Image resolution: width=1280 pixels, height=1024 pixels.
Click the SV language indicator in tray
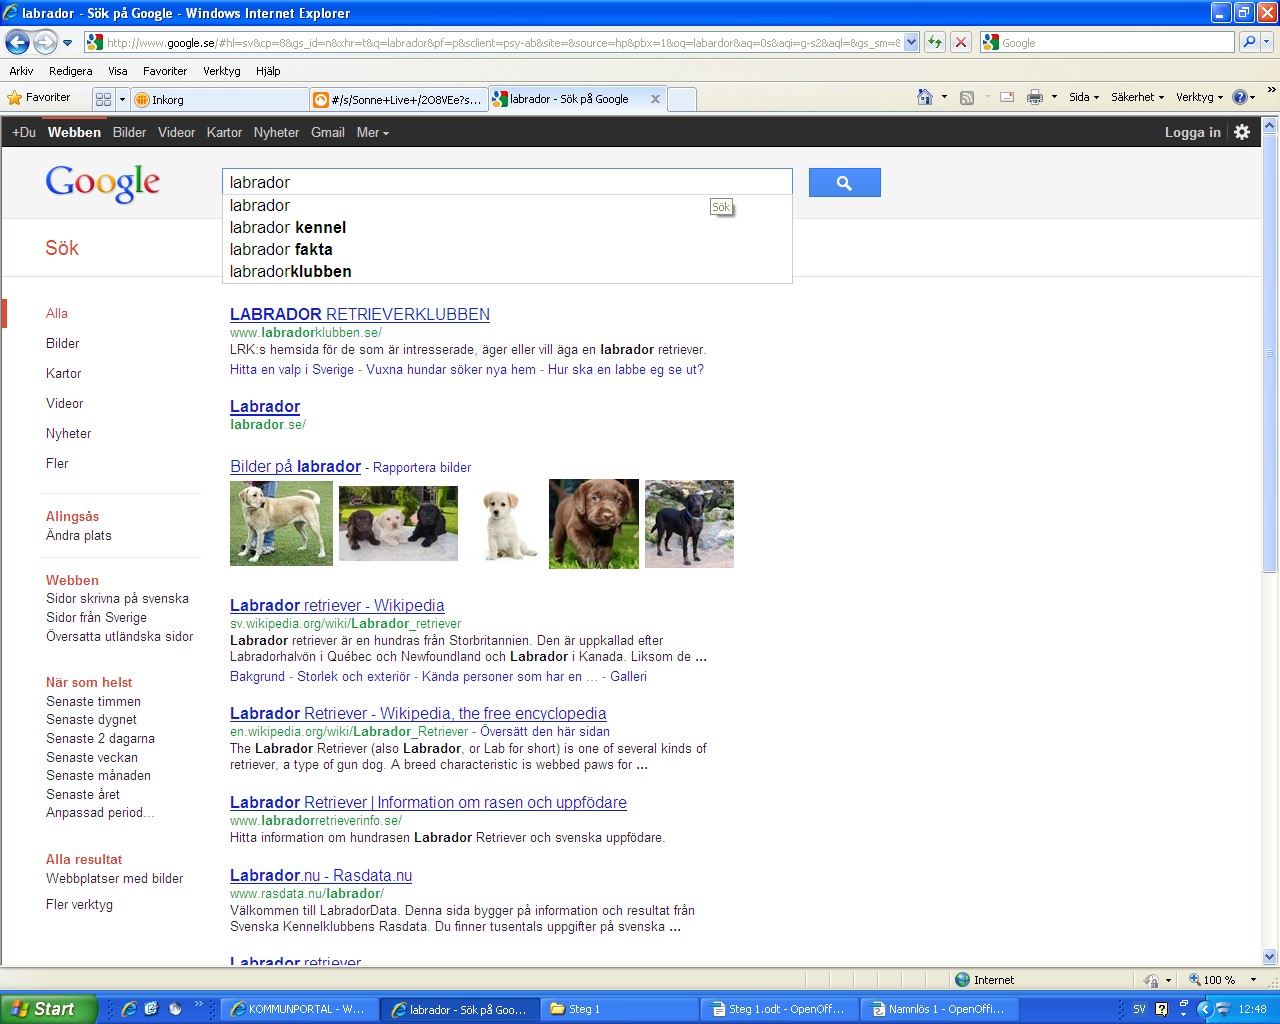tap(1139, 1009)
